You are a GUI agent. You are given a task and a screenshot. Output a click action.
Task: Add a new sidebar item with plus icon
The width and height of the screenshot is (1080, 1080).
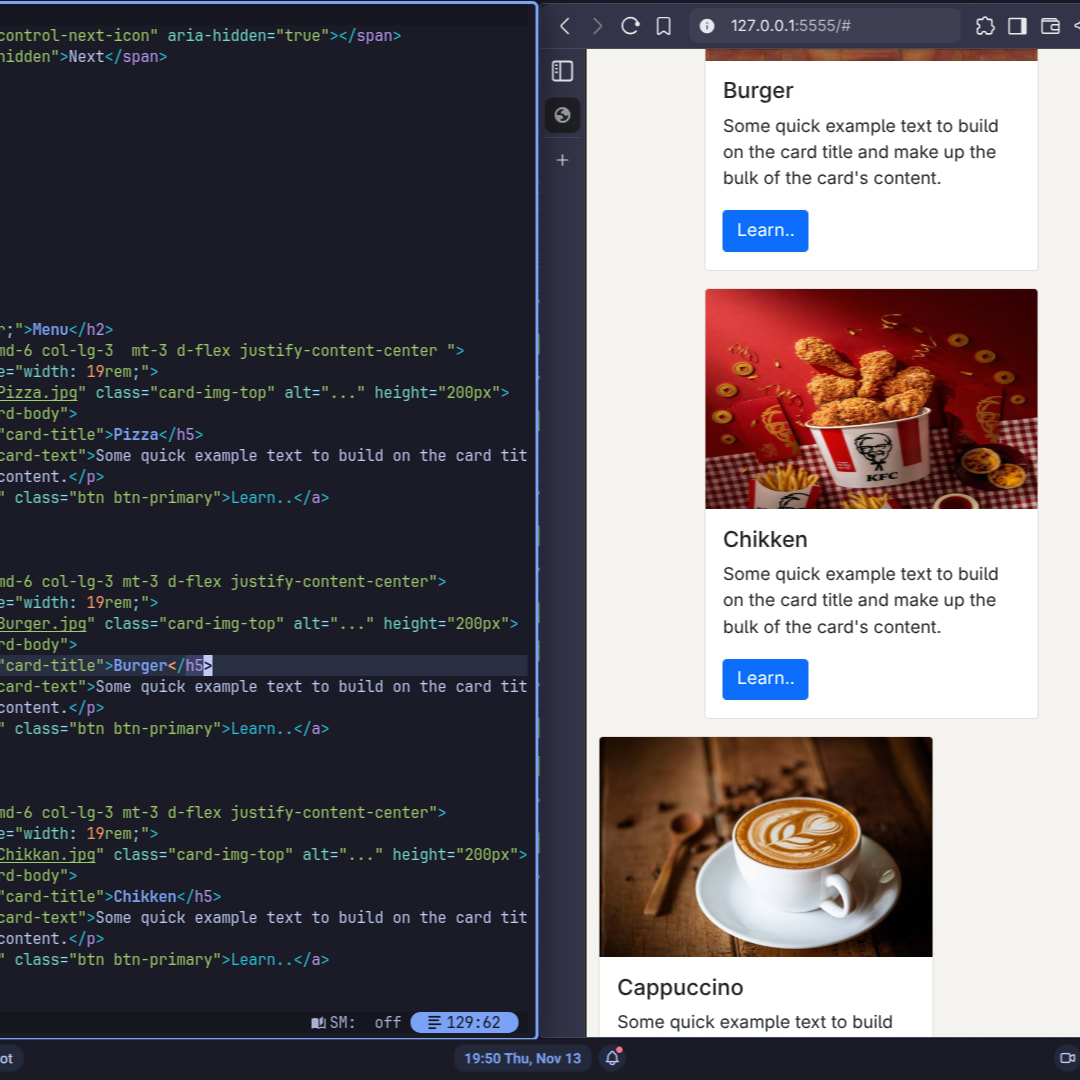(x=562, y=160)
